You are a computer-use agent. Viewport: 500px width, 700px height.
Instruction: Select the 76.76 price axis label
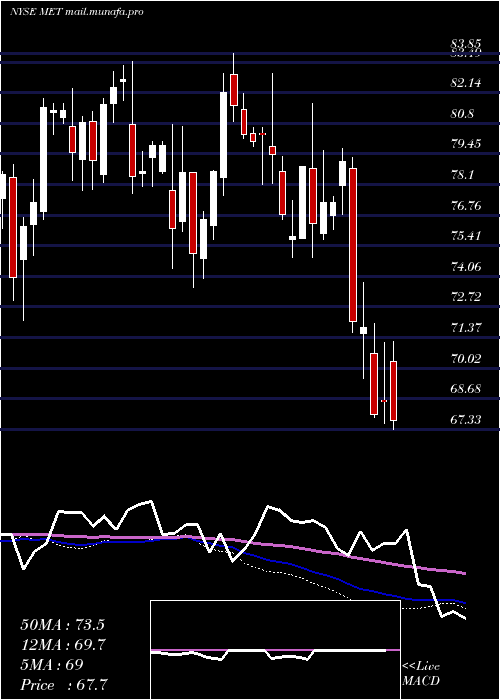466,206
